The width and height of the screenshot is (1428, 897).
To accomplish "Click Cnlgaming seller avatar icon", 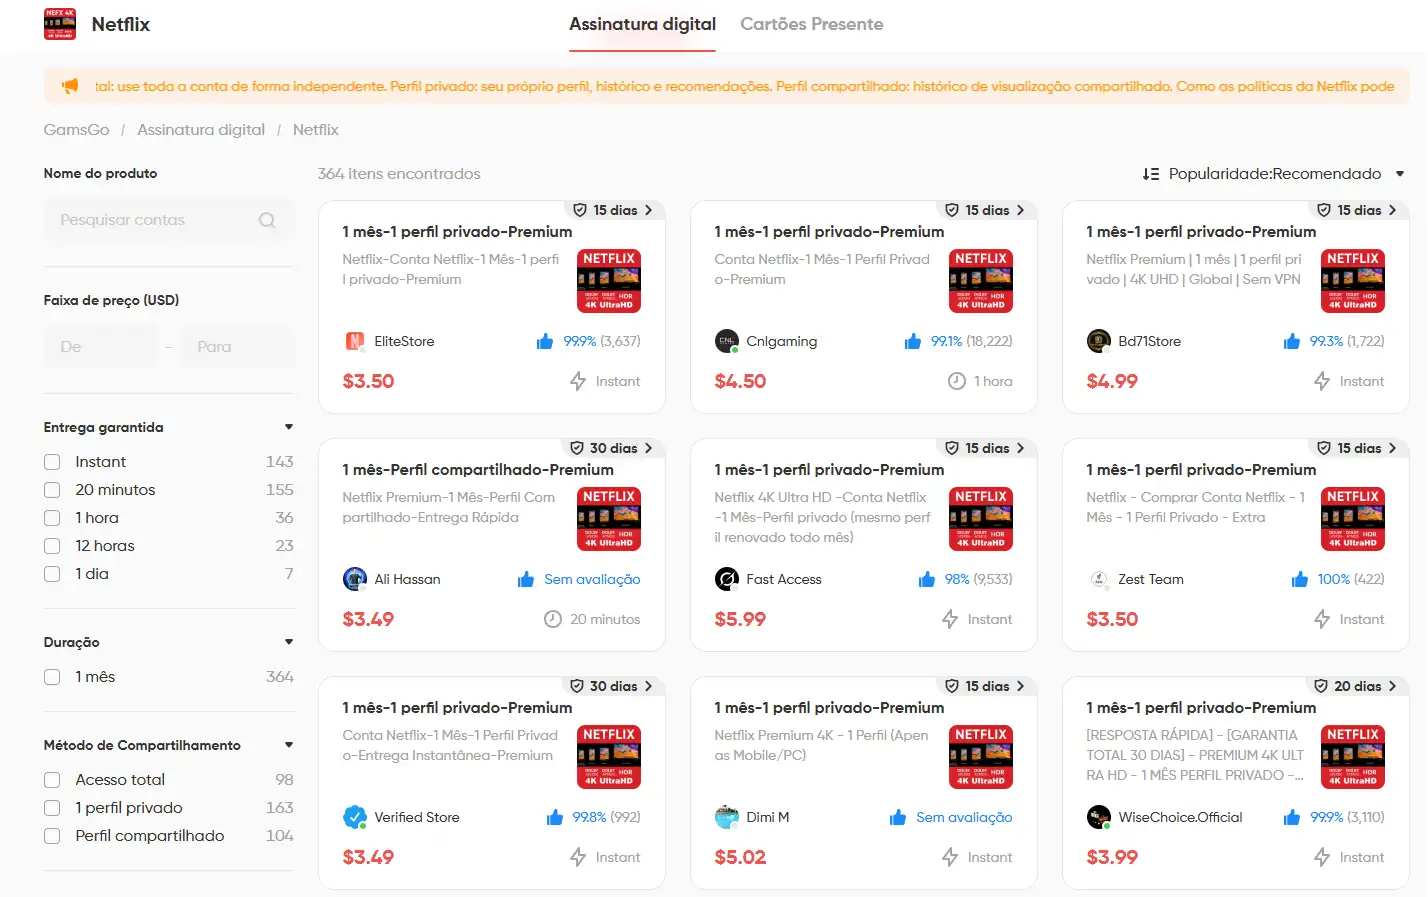I will [x=726, y=341].
